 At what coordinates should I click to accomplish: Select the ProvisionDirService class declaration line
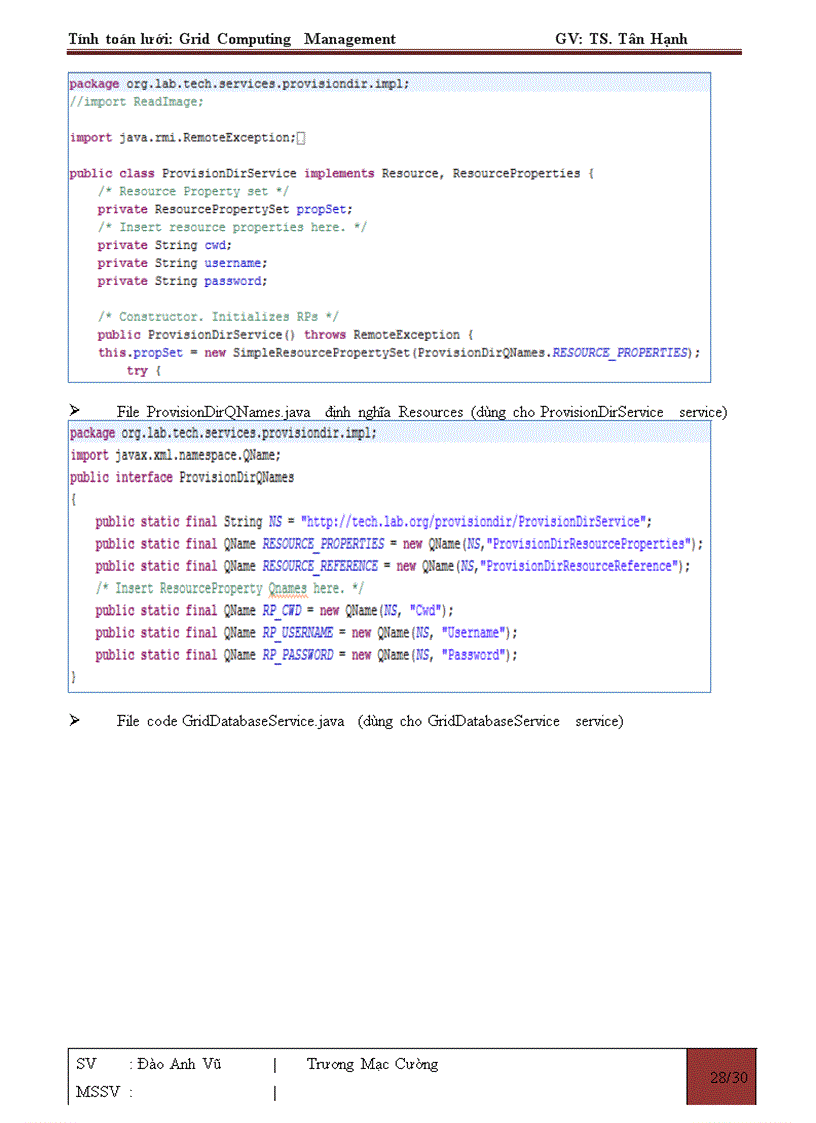(x=330, y=173)
